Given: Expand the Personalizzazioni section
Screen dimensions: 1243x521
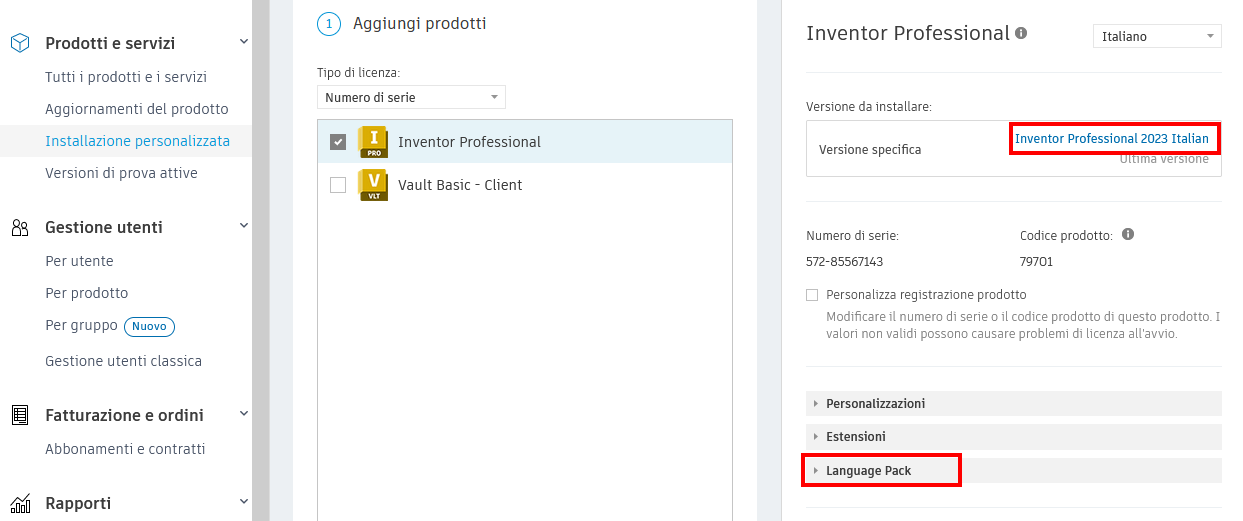Looking at the screenshot, I should coord(874,403).
